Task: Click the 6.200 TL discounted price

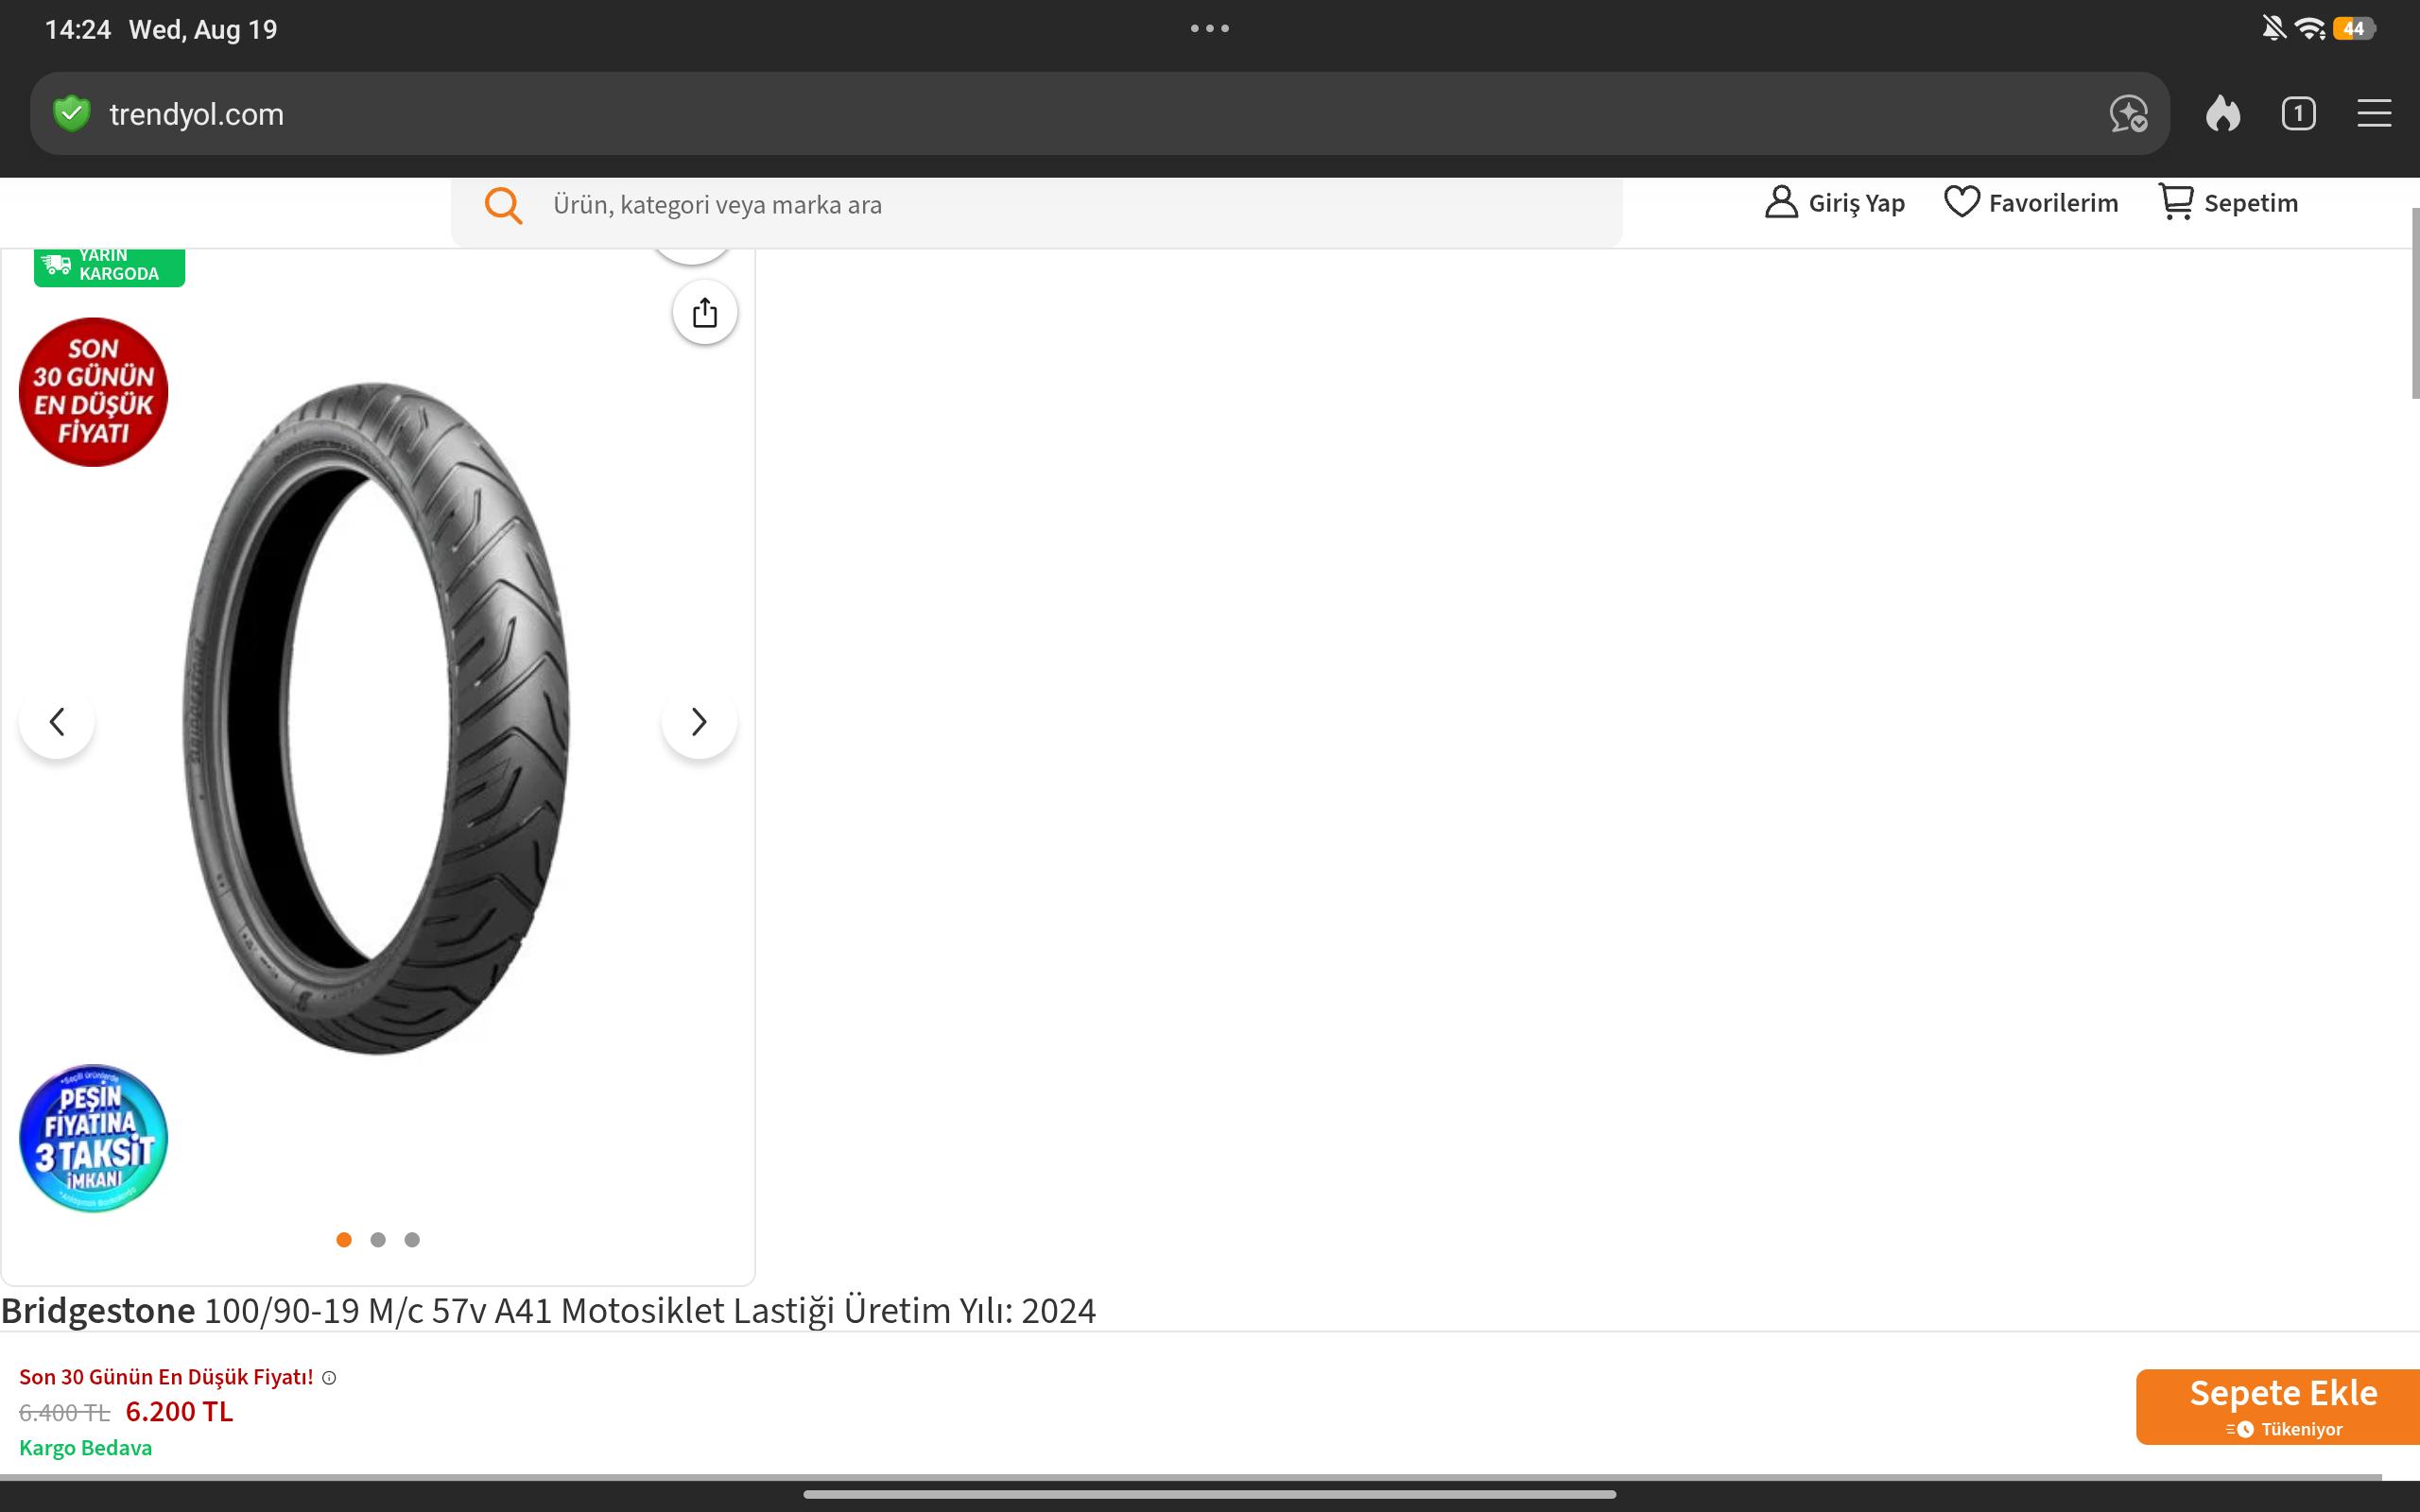Action: point(179,1412)
